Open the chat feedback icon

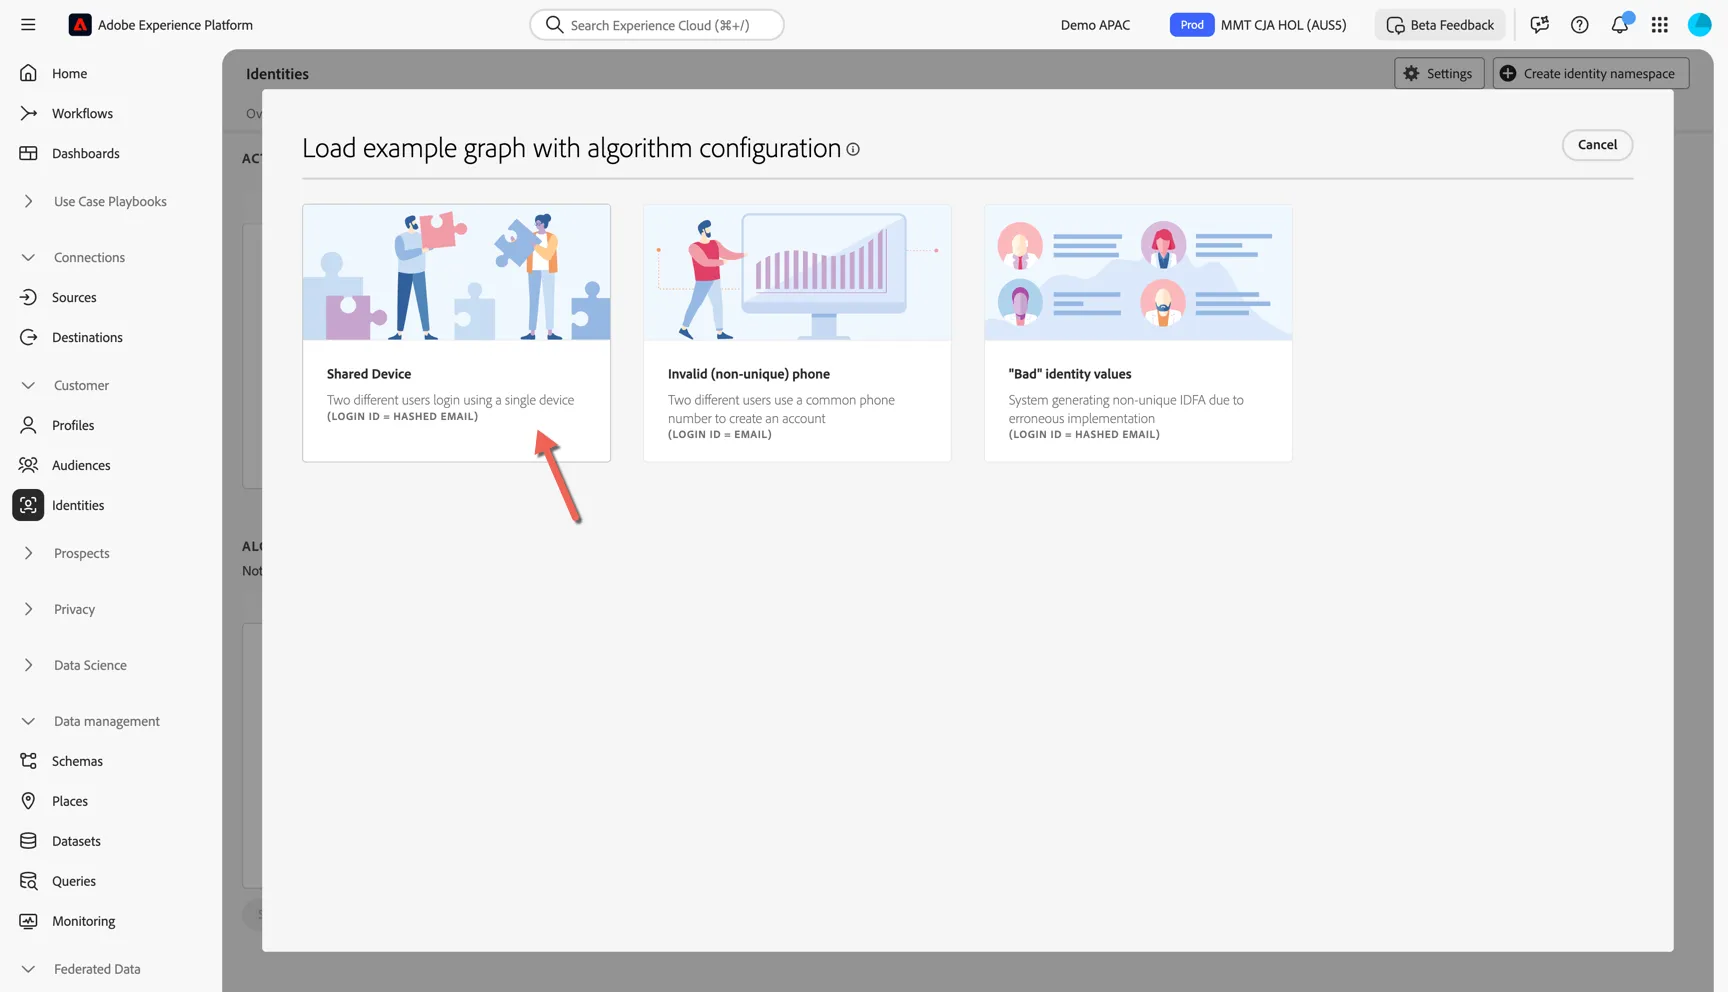pos(1540,25)
